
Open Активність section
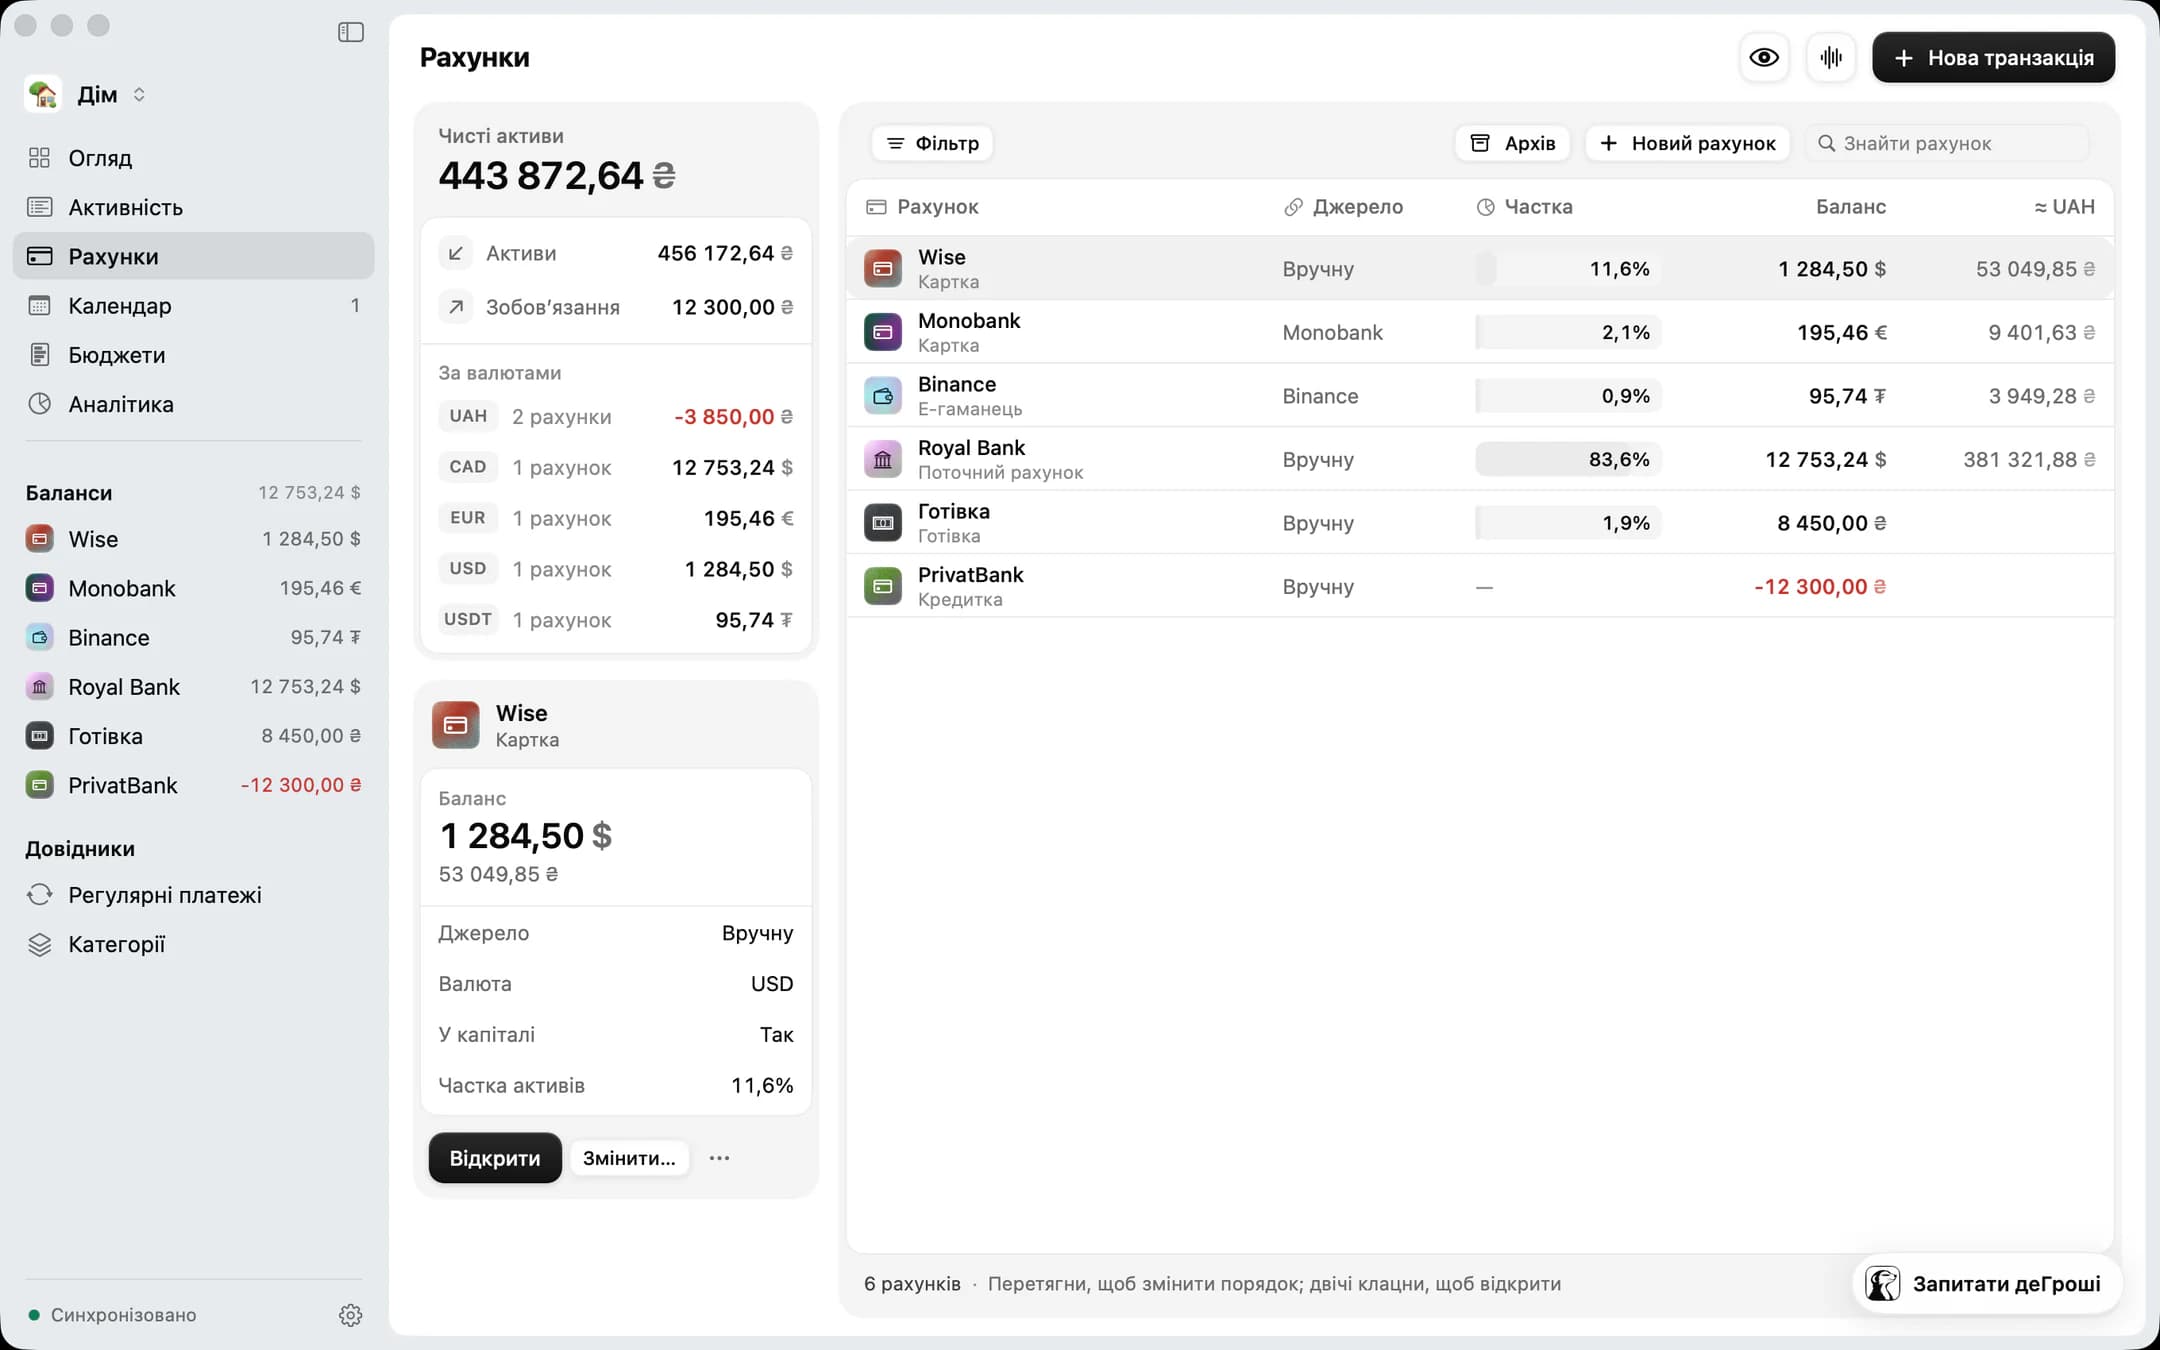(x=193, y=207)
